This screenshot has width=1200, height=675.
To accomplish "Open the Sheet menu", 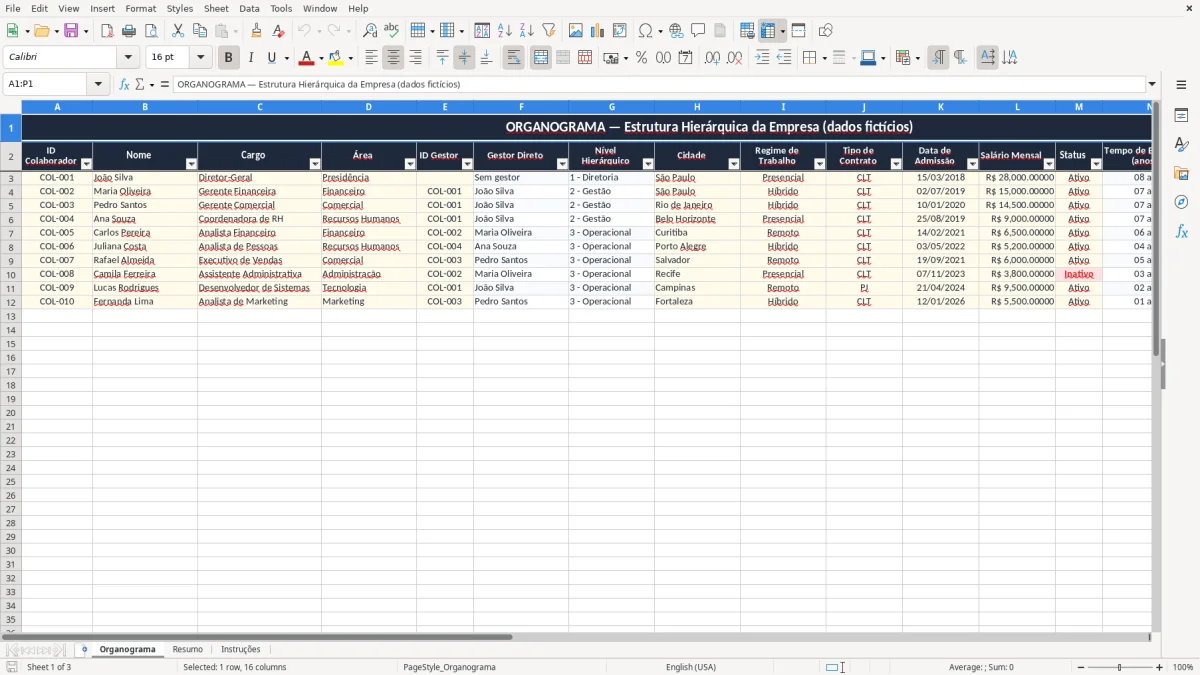I will (x=216, y=8).
